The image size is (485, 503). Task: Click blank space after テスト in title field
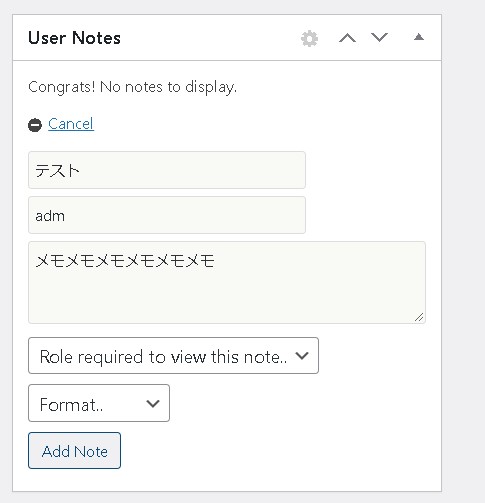192,170
